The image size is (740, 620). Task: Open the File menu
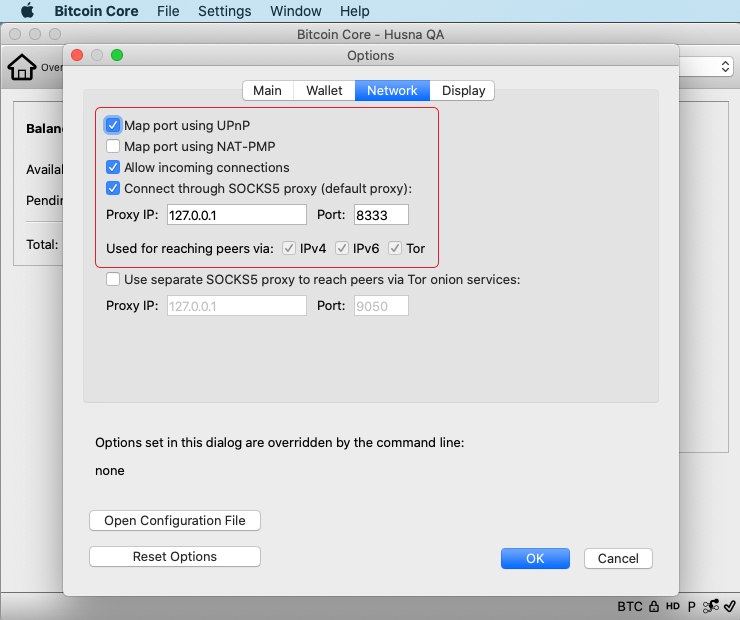(168, 11)
